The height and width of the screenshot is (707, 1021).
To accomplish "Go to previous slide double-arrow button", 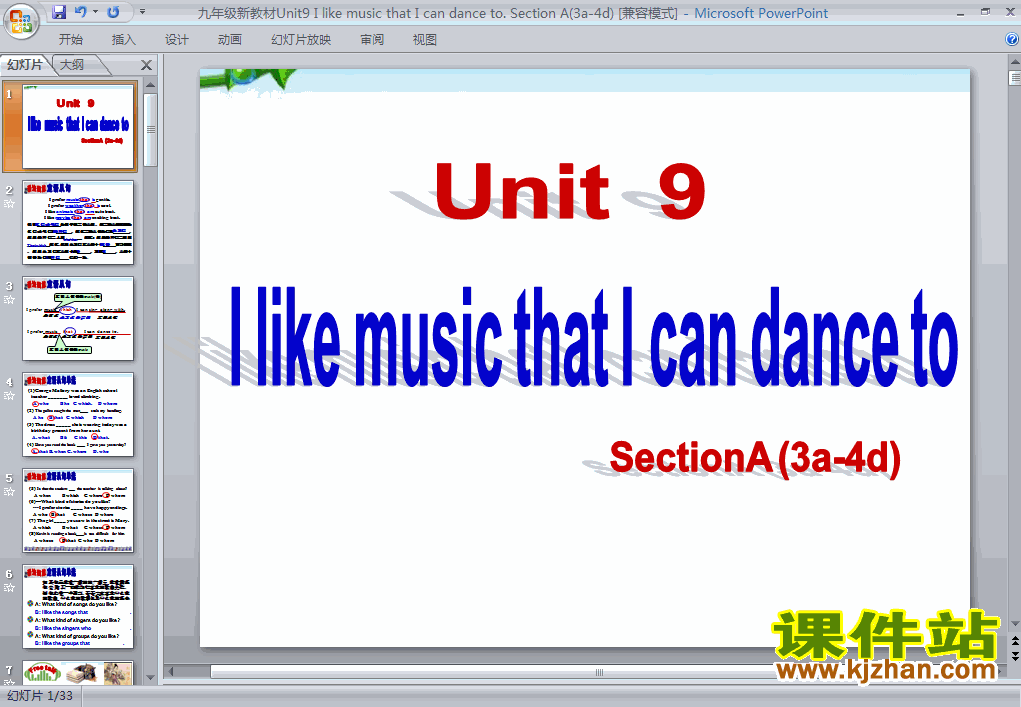I will [x=1014, y=641].
